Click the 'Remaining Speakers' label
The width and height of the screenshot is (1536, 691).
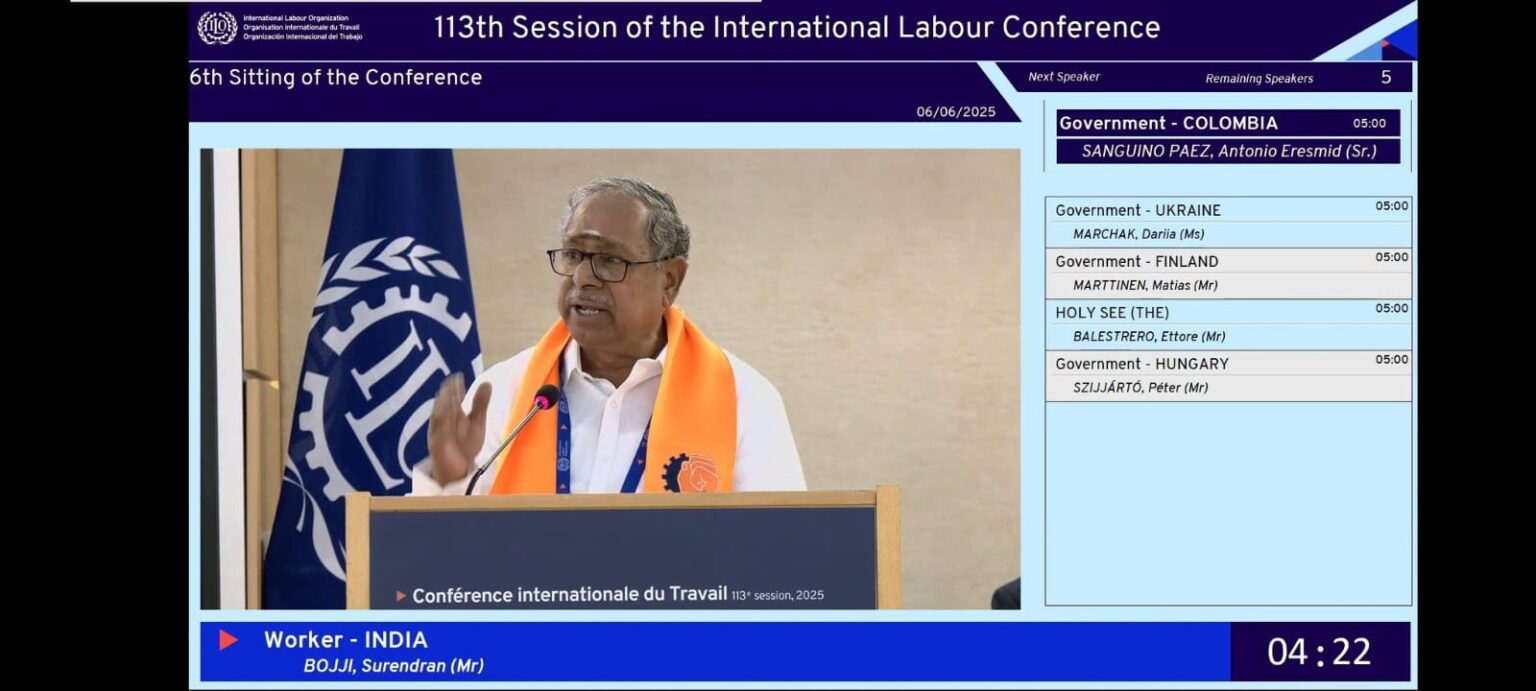click(1259, 78)
